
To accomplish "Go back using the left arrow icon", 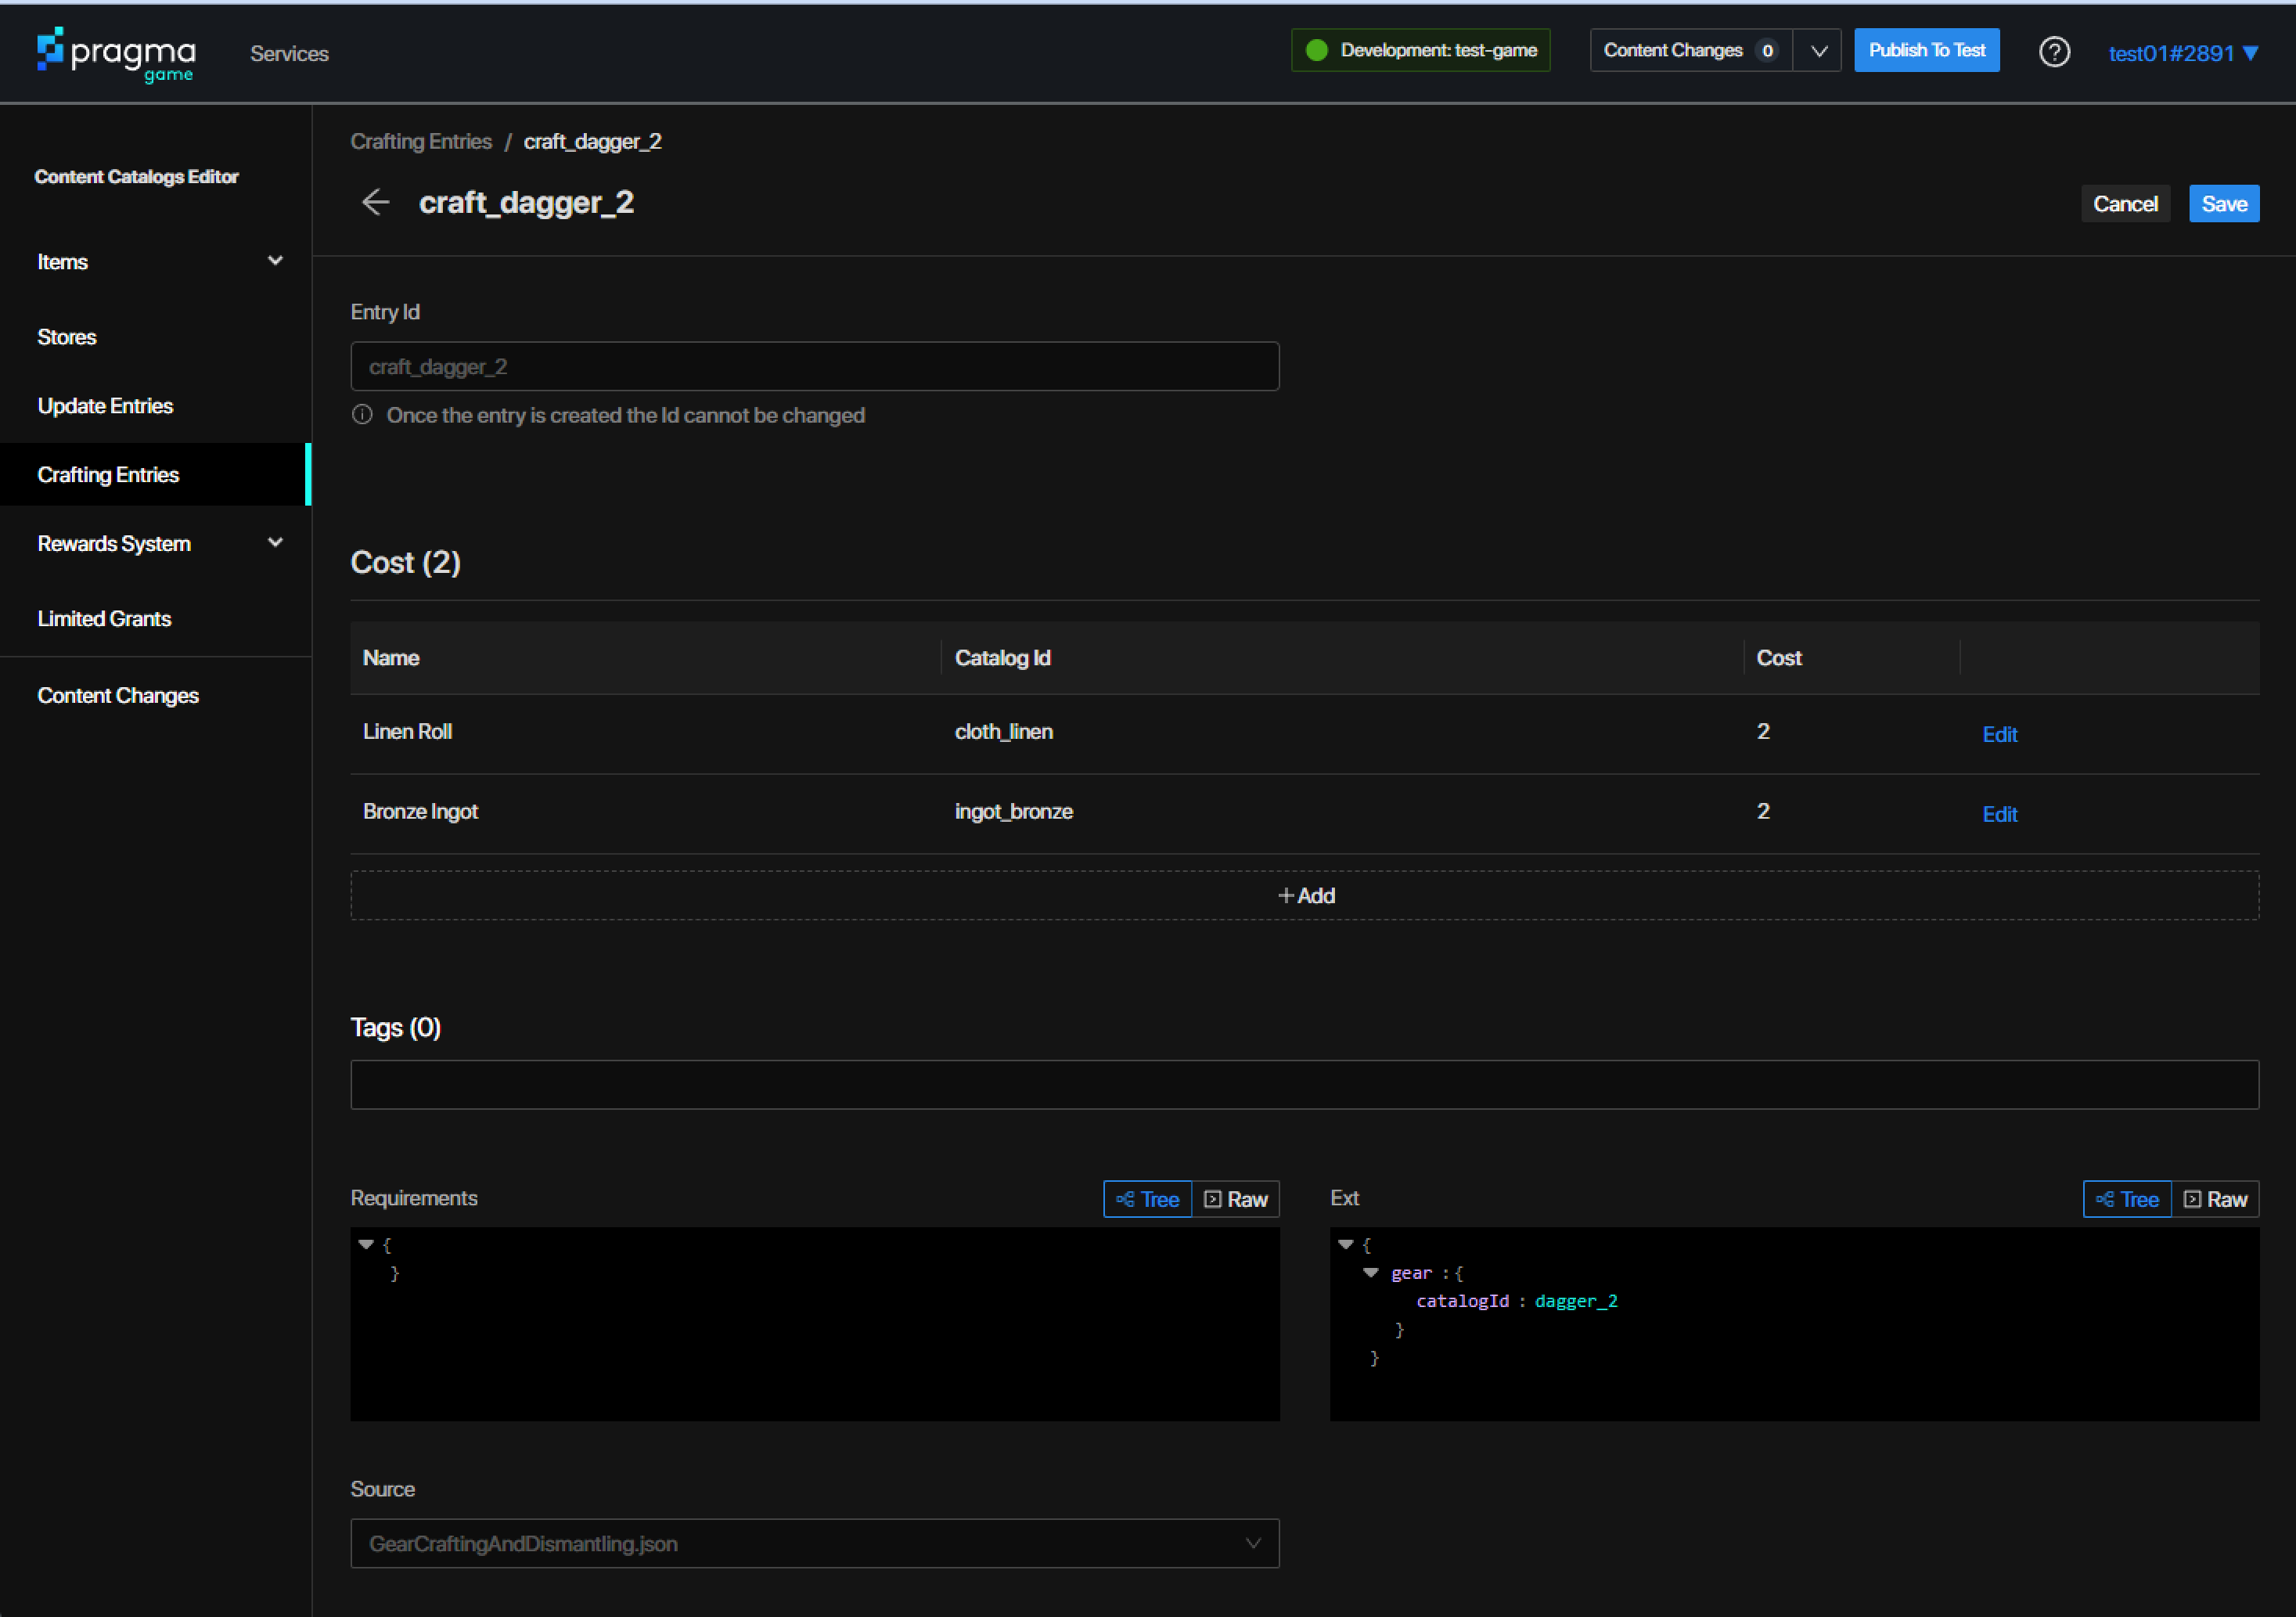I will click(x=375, y=203).
